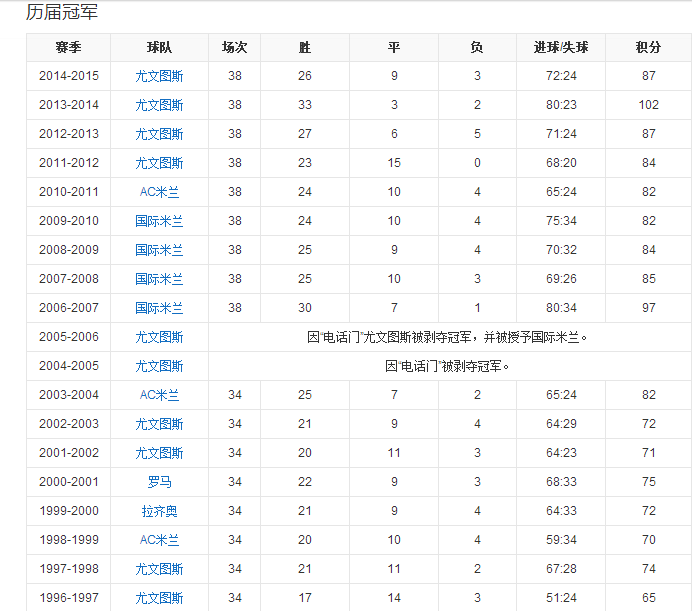Click the 平 column header

[x=394, y=47]
